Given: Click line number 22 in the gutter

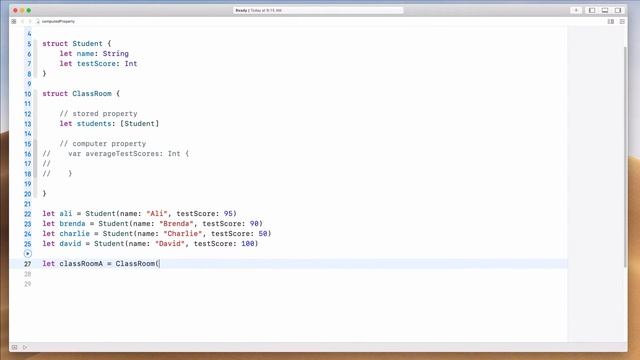Looking at the screenshot, I should coord(27,214).
